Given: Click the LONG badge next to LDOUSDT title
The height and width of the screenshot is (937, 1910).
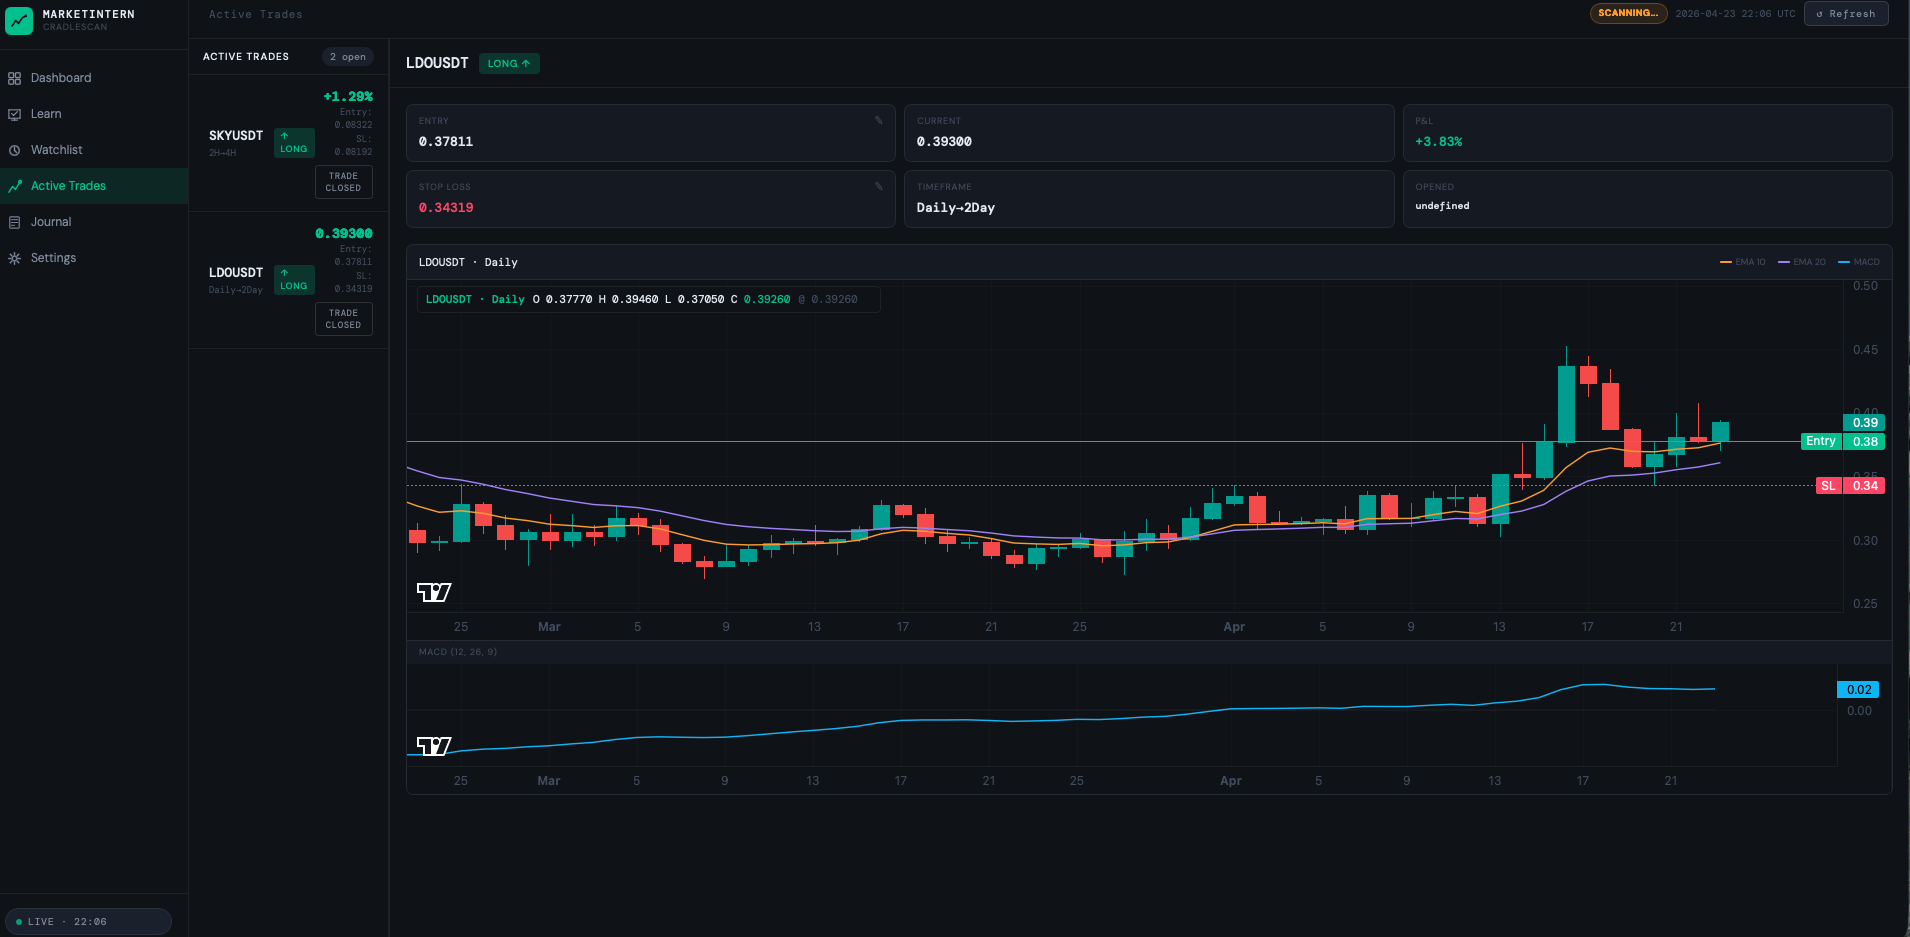Looking at the screenshot, I should pyautogui.click(x=509, y=63).
